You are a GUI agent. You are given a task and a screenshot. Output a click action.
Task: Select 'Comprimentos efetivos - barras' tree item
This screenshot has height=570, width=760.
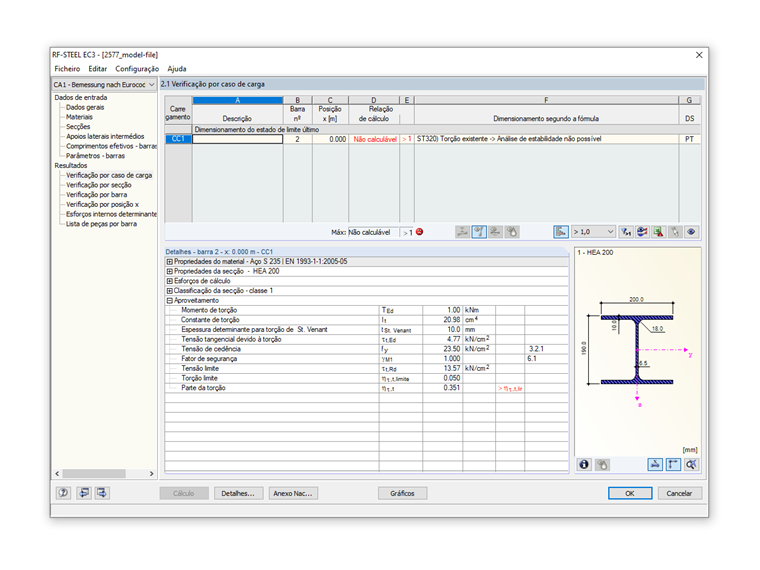click(111, 146)
